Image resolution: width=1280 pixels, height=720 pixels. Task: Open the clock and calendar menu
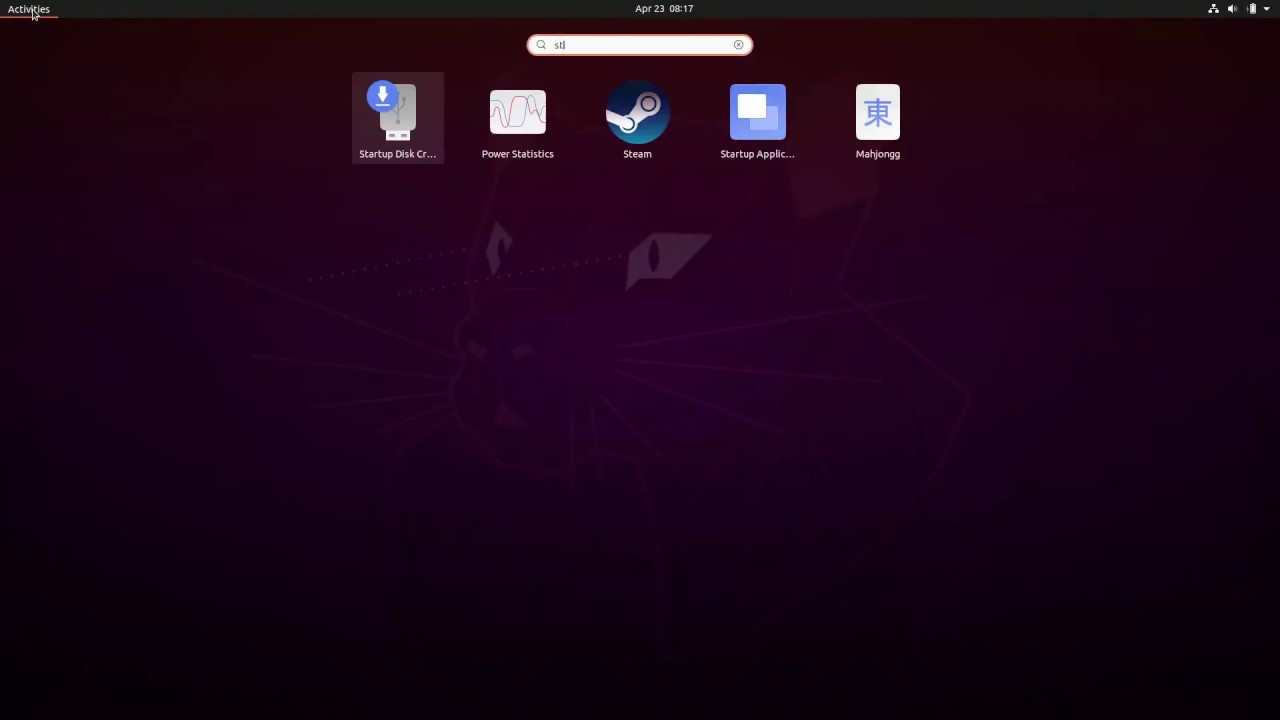click(664, 9)
